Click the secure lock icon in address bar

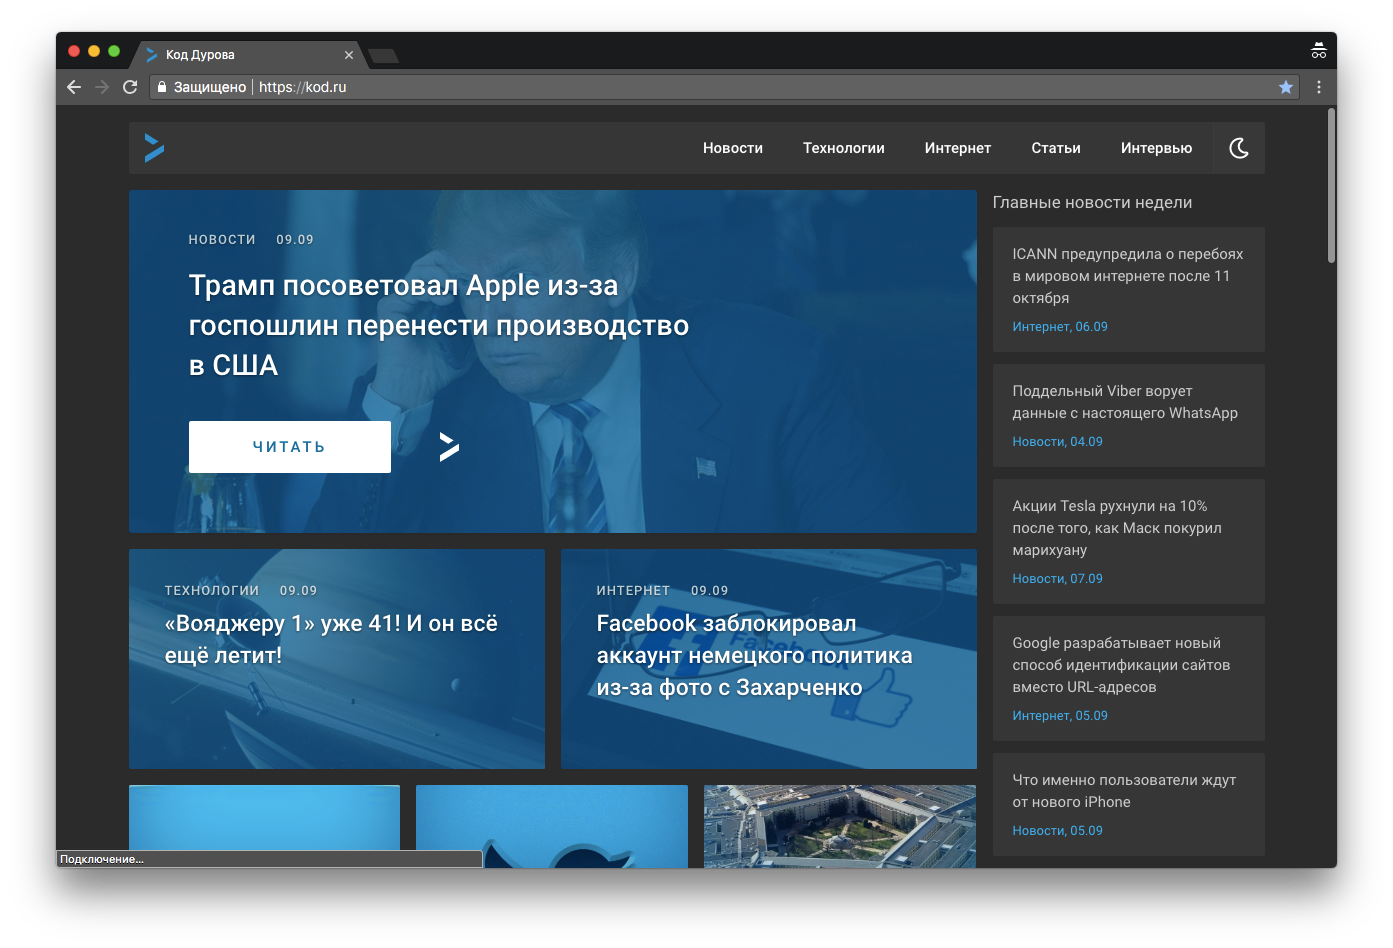point(162,87)
